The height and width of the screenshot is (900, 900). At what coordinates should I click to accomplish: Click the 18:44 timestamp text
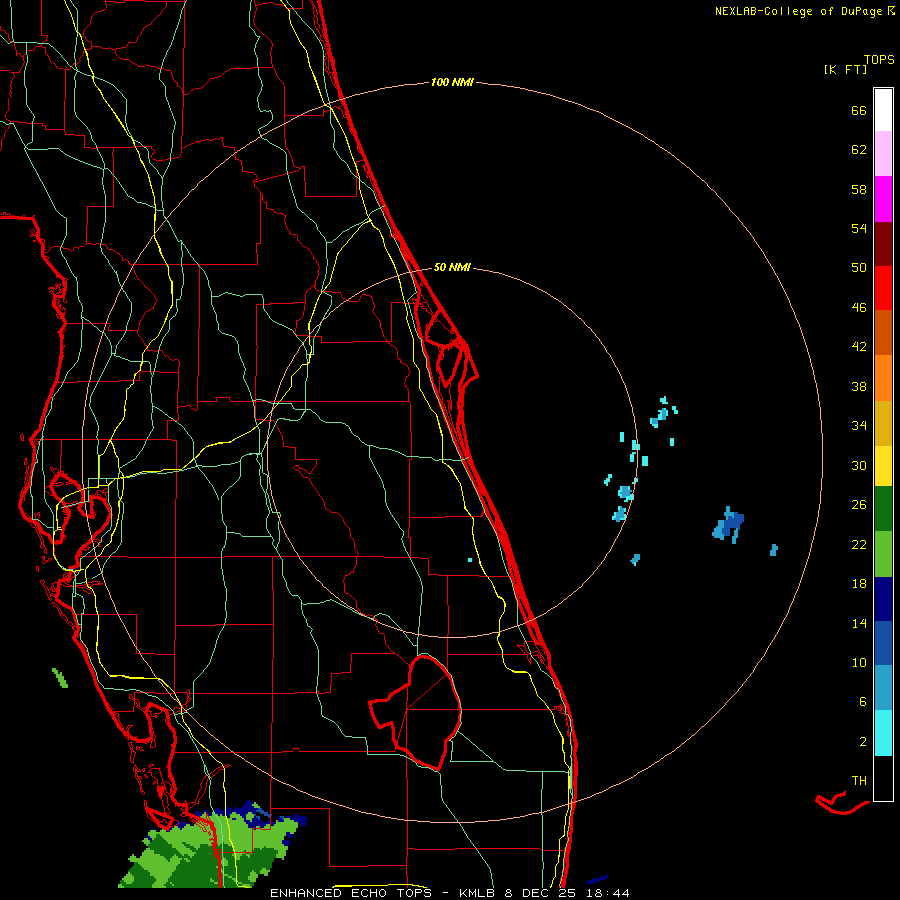coord(608,893)
